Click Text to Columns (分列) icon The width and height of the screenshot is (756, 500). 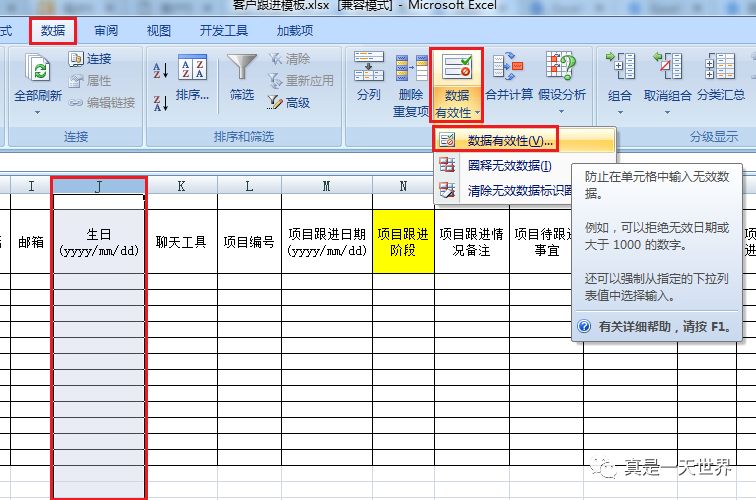(x=368, y=70)
